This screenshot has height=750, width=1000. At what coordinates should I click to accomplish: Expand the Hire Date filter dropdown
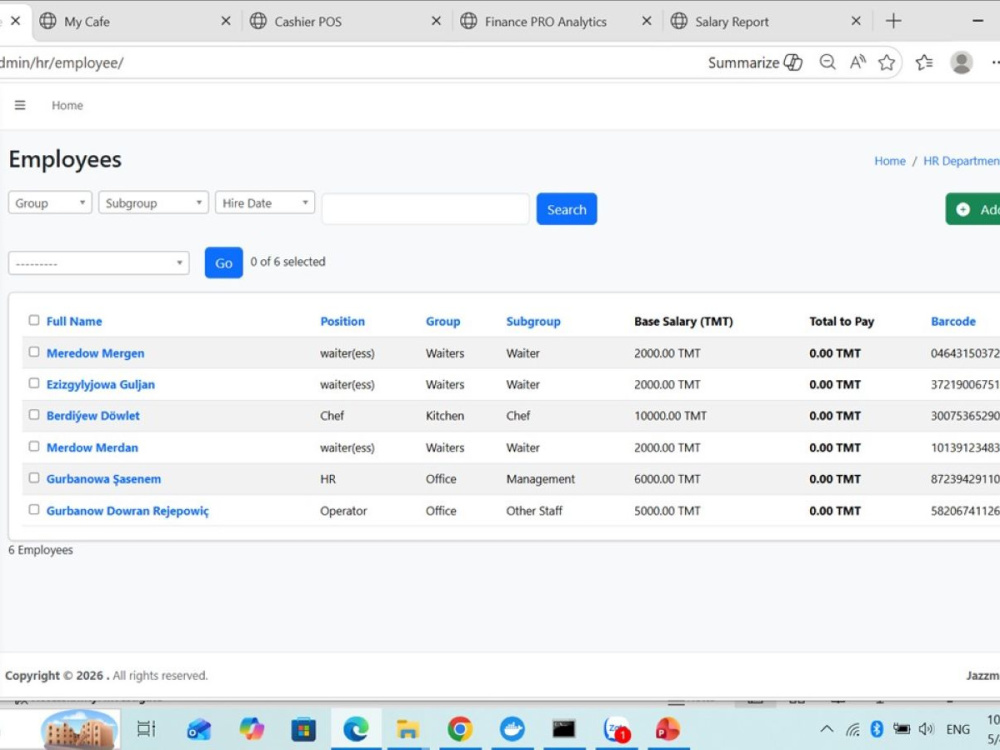265,203
